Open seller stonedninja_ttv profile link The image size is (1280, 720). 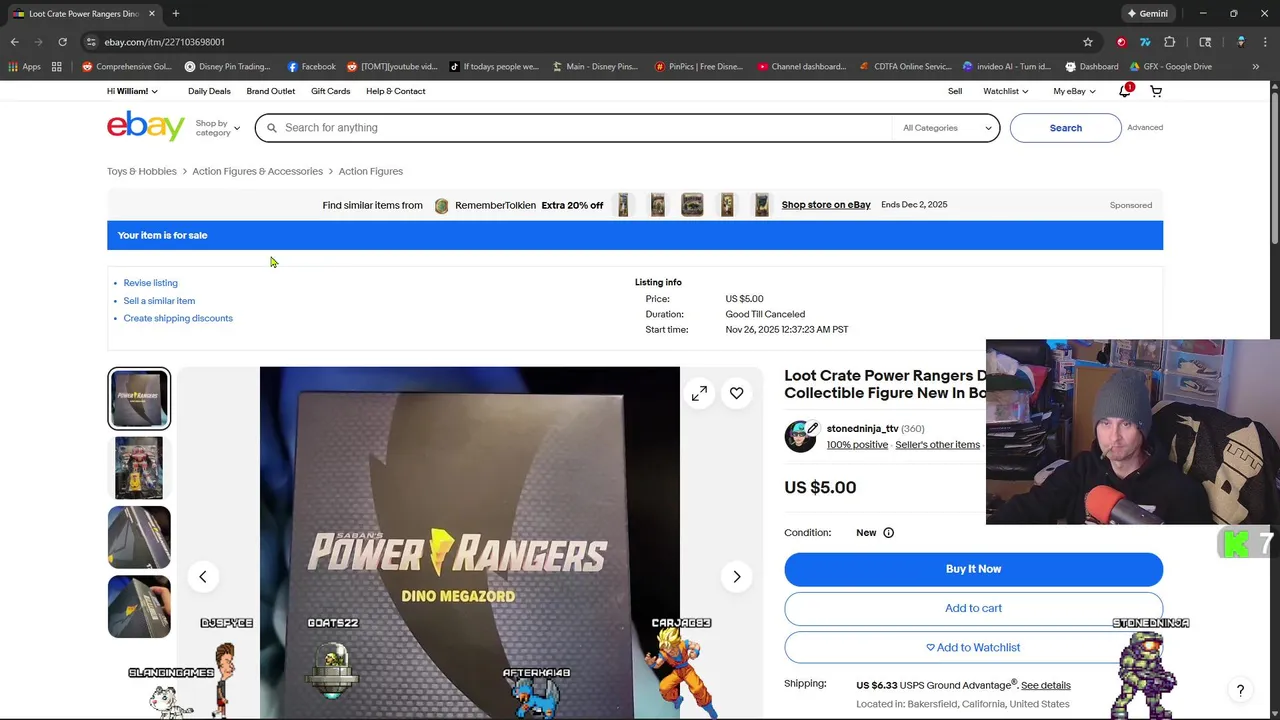(x=862, y=429)
